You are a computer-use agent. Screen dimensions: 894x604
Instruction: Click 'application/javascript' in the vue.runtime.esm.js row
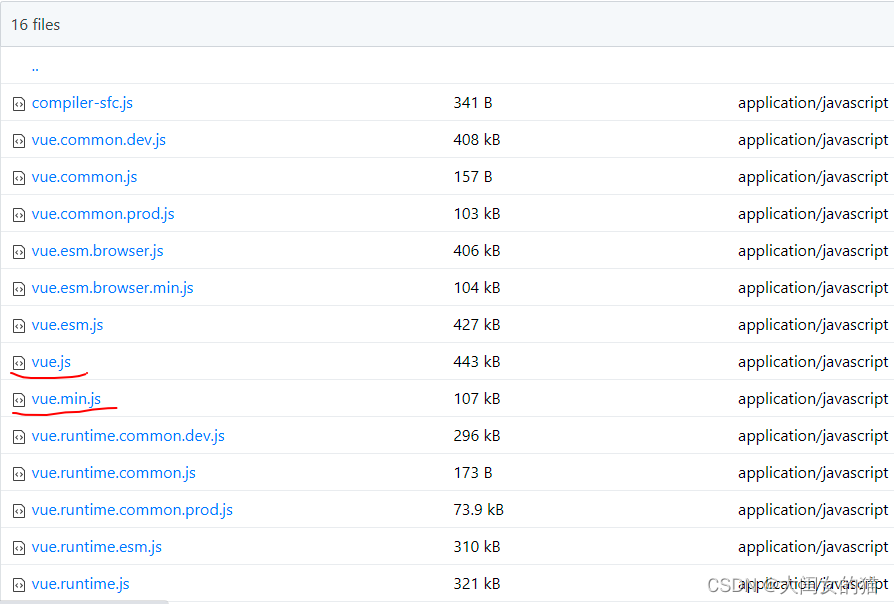[813, 548]
